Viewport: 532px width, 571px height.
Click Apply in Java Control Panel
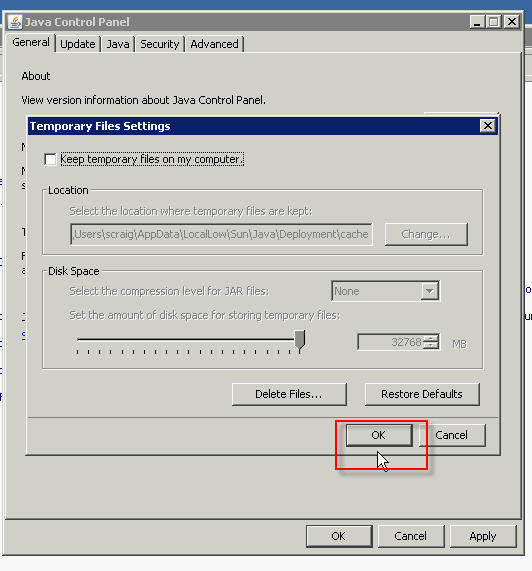pyautogui.click(x=483, y=536)
